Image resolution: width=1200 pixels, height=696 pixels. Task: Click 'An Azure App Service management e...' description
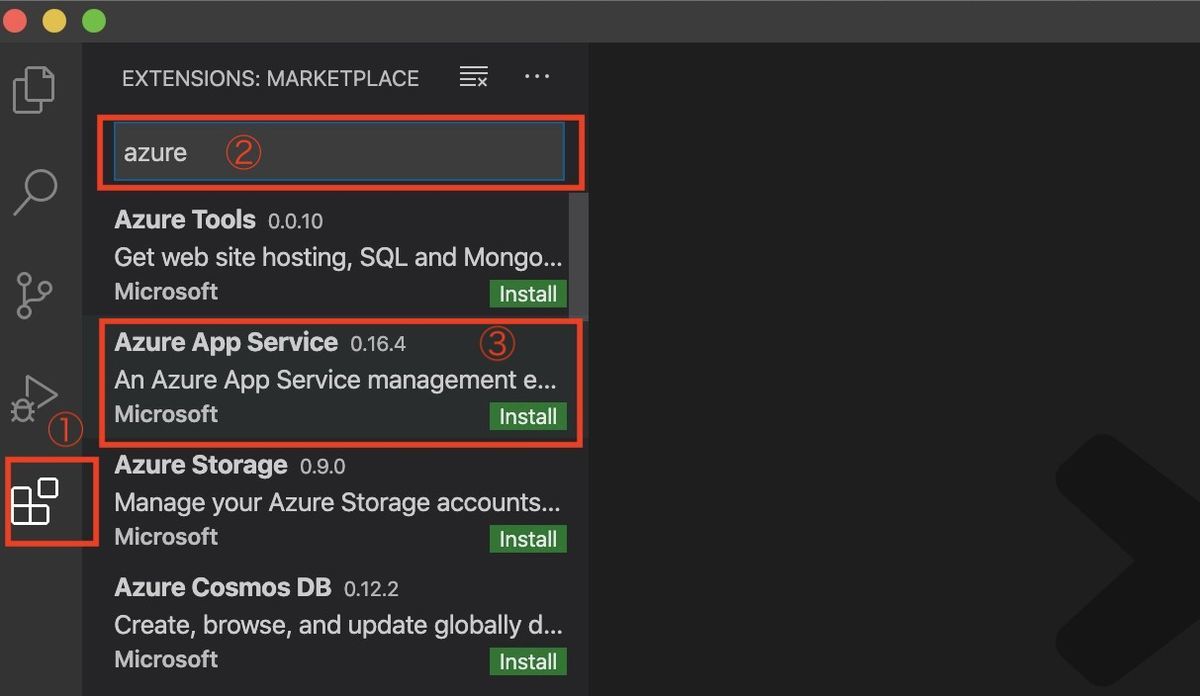point(336,380)
